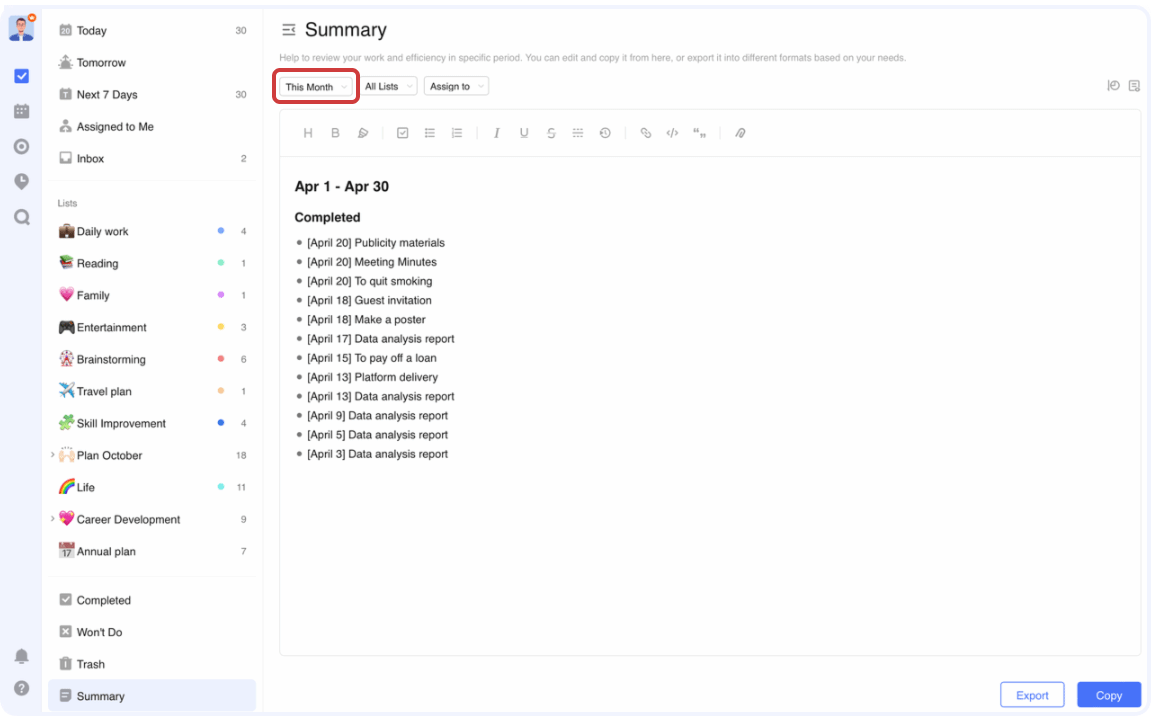Open the This Month period dropdown
The image size is (1151, 716).
tap(315, 87)
